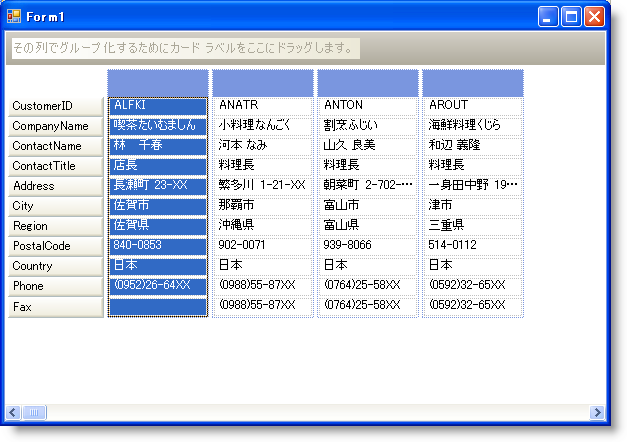This screenshot has width=627, height=442.
Task: Close the Form1 window
Action: [594, 17]
